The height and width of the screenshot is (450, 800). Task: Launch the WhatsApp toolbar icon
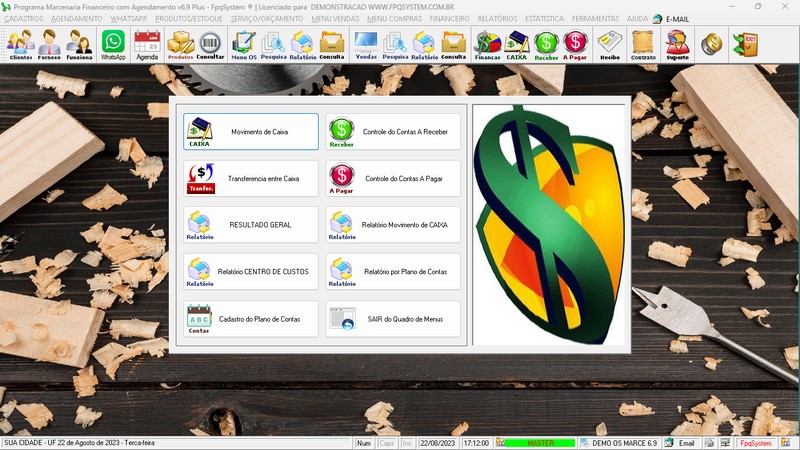(113, 45)
